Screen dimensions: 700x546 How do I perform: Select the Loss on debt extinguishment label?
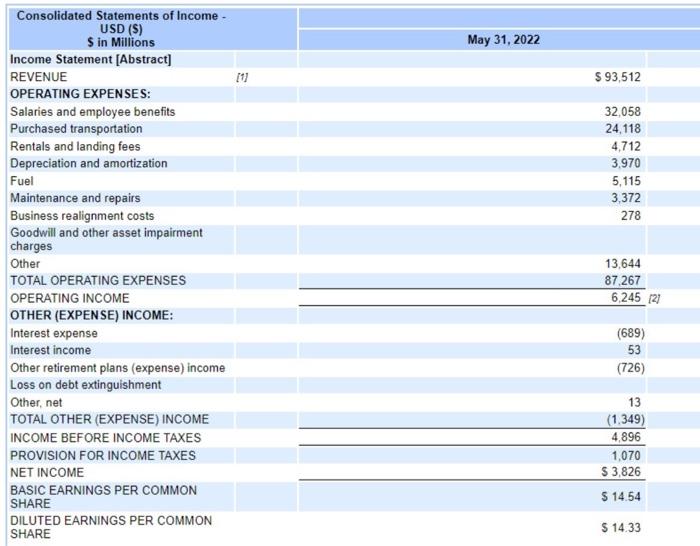coord(85,385)
